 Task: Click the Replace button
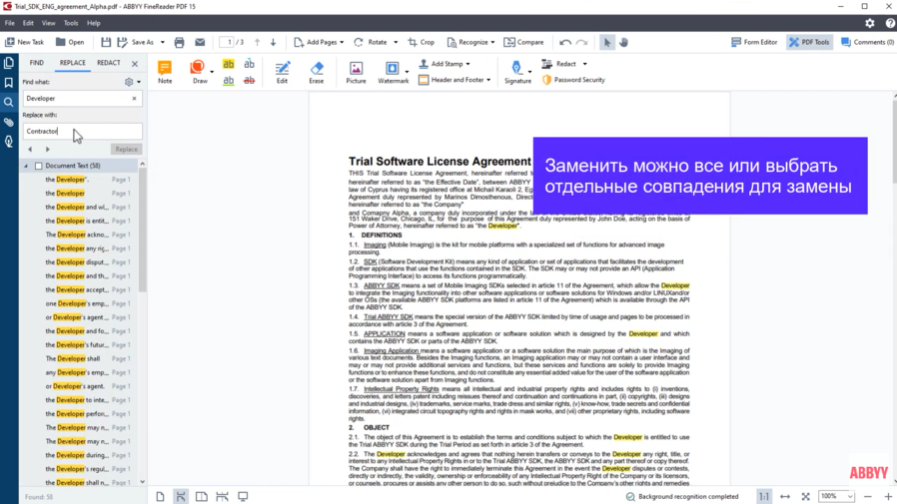click(126, 149)
